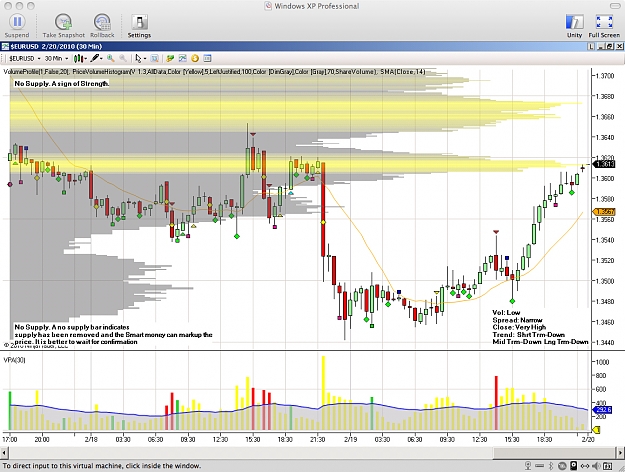
Task: Click the VM keyboard/dash status icon
Action: (539, 466)
